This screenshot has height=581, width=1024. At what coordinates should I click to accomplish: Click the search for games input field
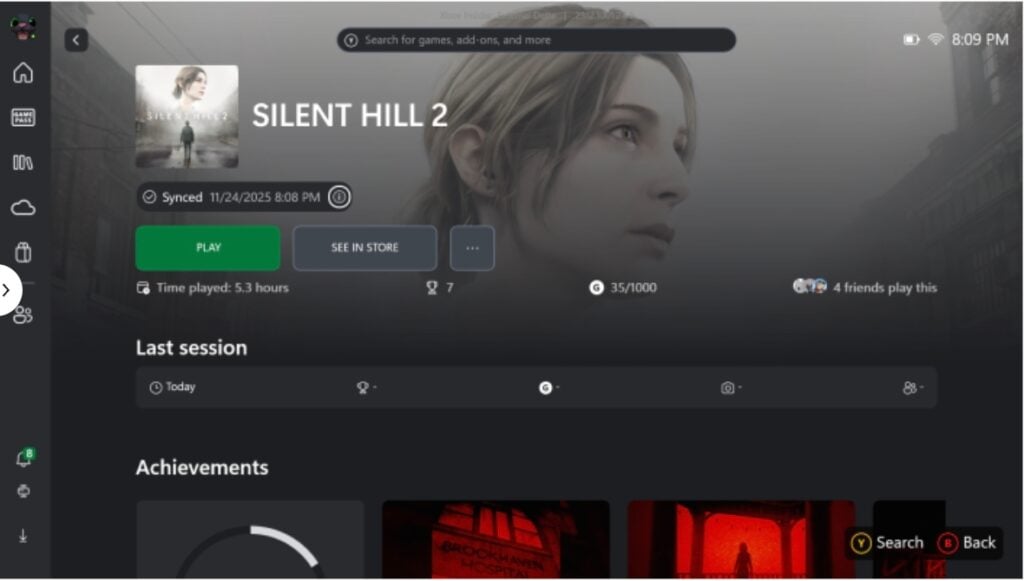coord(536,40)
